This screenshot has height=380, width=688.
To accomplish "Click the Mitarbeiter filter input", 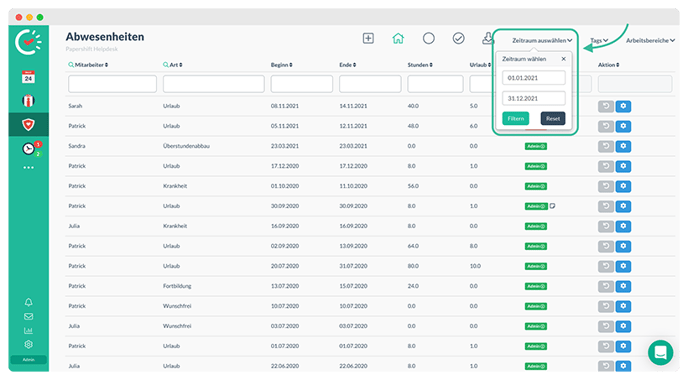I will click(x=112, y=83).
